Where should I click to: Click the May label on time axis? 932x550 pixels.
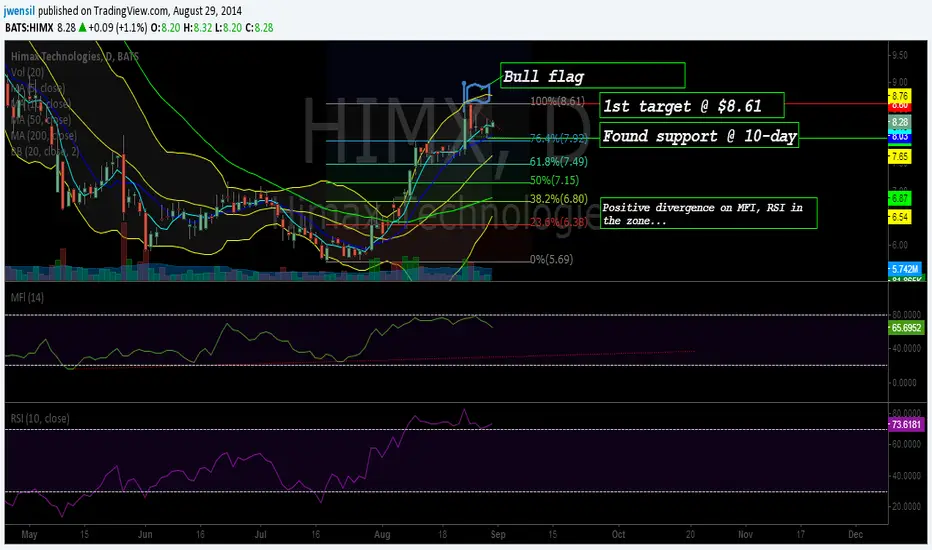[29, 534]
